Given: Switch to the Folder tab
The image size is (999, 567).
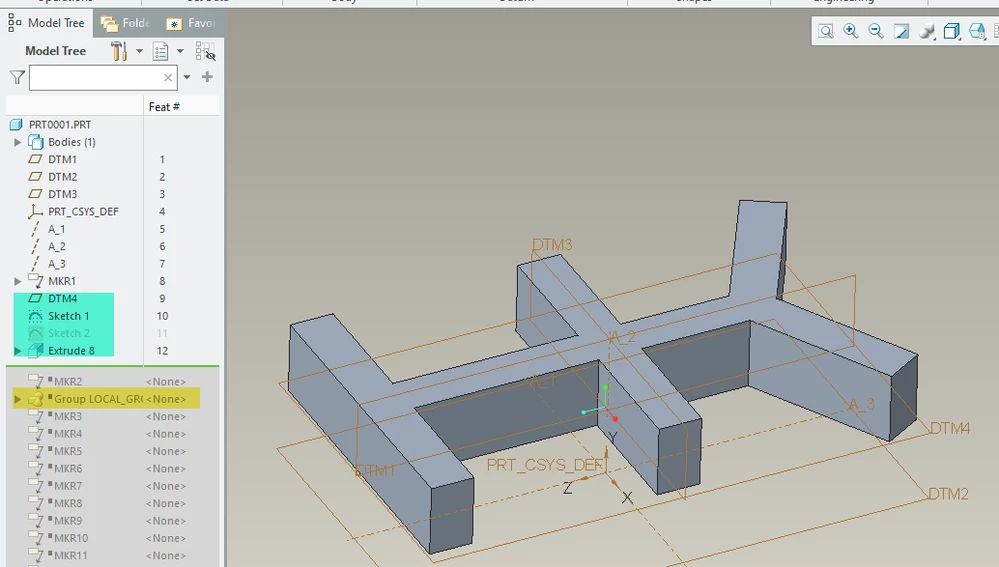Looking at the screenshot, I should coord(126,24).
